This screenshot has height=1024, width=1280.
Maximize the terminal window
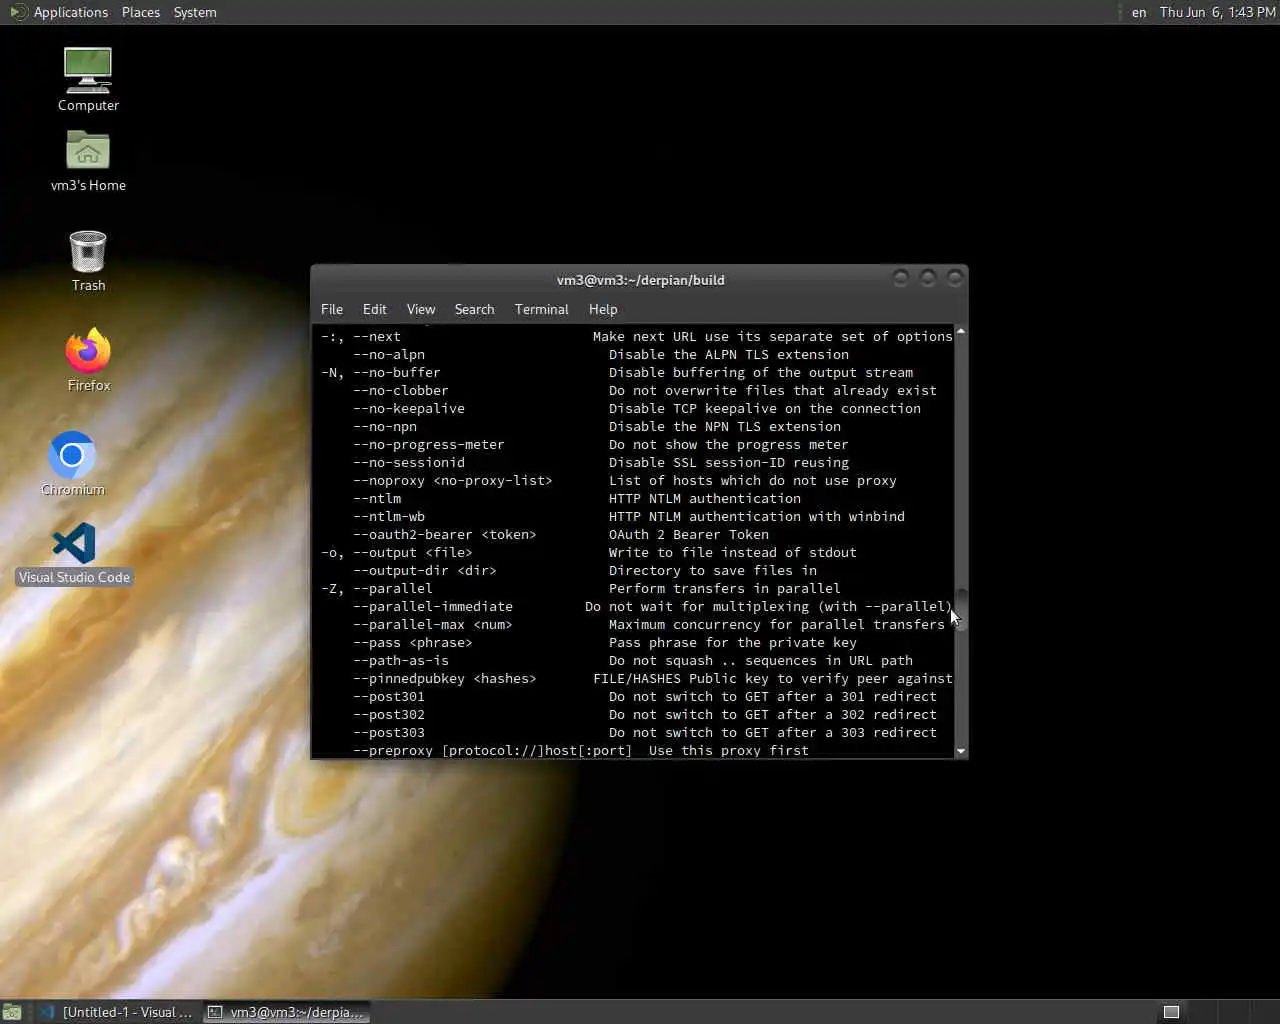coord(928,278)
